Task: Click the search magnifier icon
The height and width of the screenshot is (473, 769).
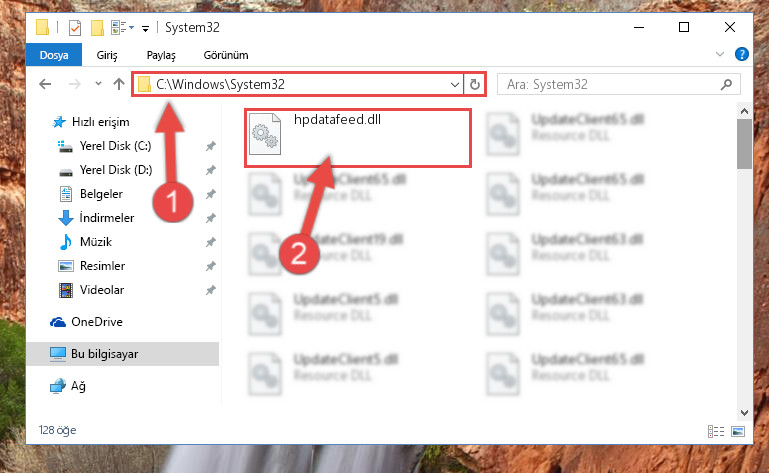Action: tap(726, 84)
